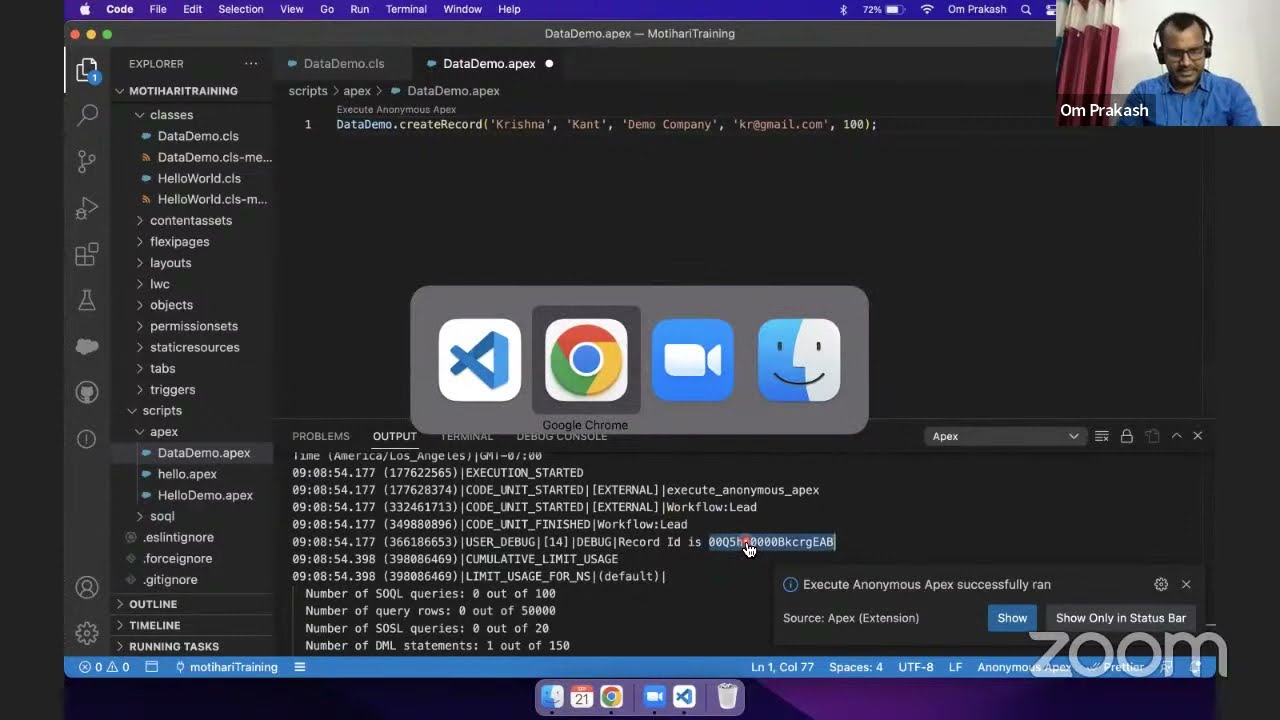Switch to OUTPUT panel tab
Screen dimensions: 1280x720
(x=395, y=436)
